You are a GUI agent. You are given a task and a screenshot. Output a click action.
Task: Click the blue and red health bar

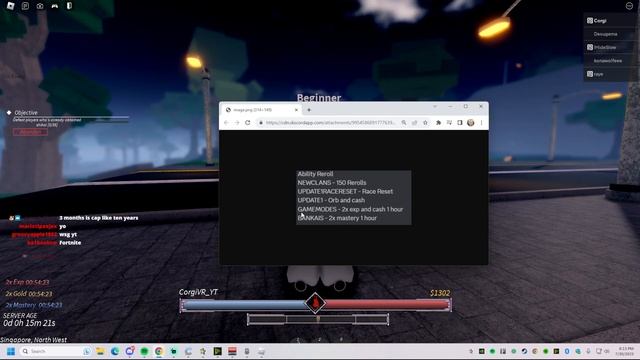pos(316,304)
